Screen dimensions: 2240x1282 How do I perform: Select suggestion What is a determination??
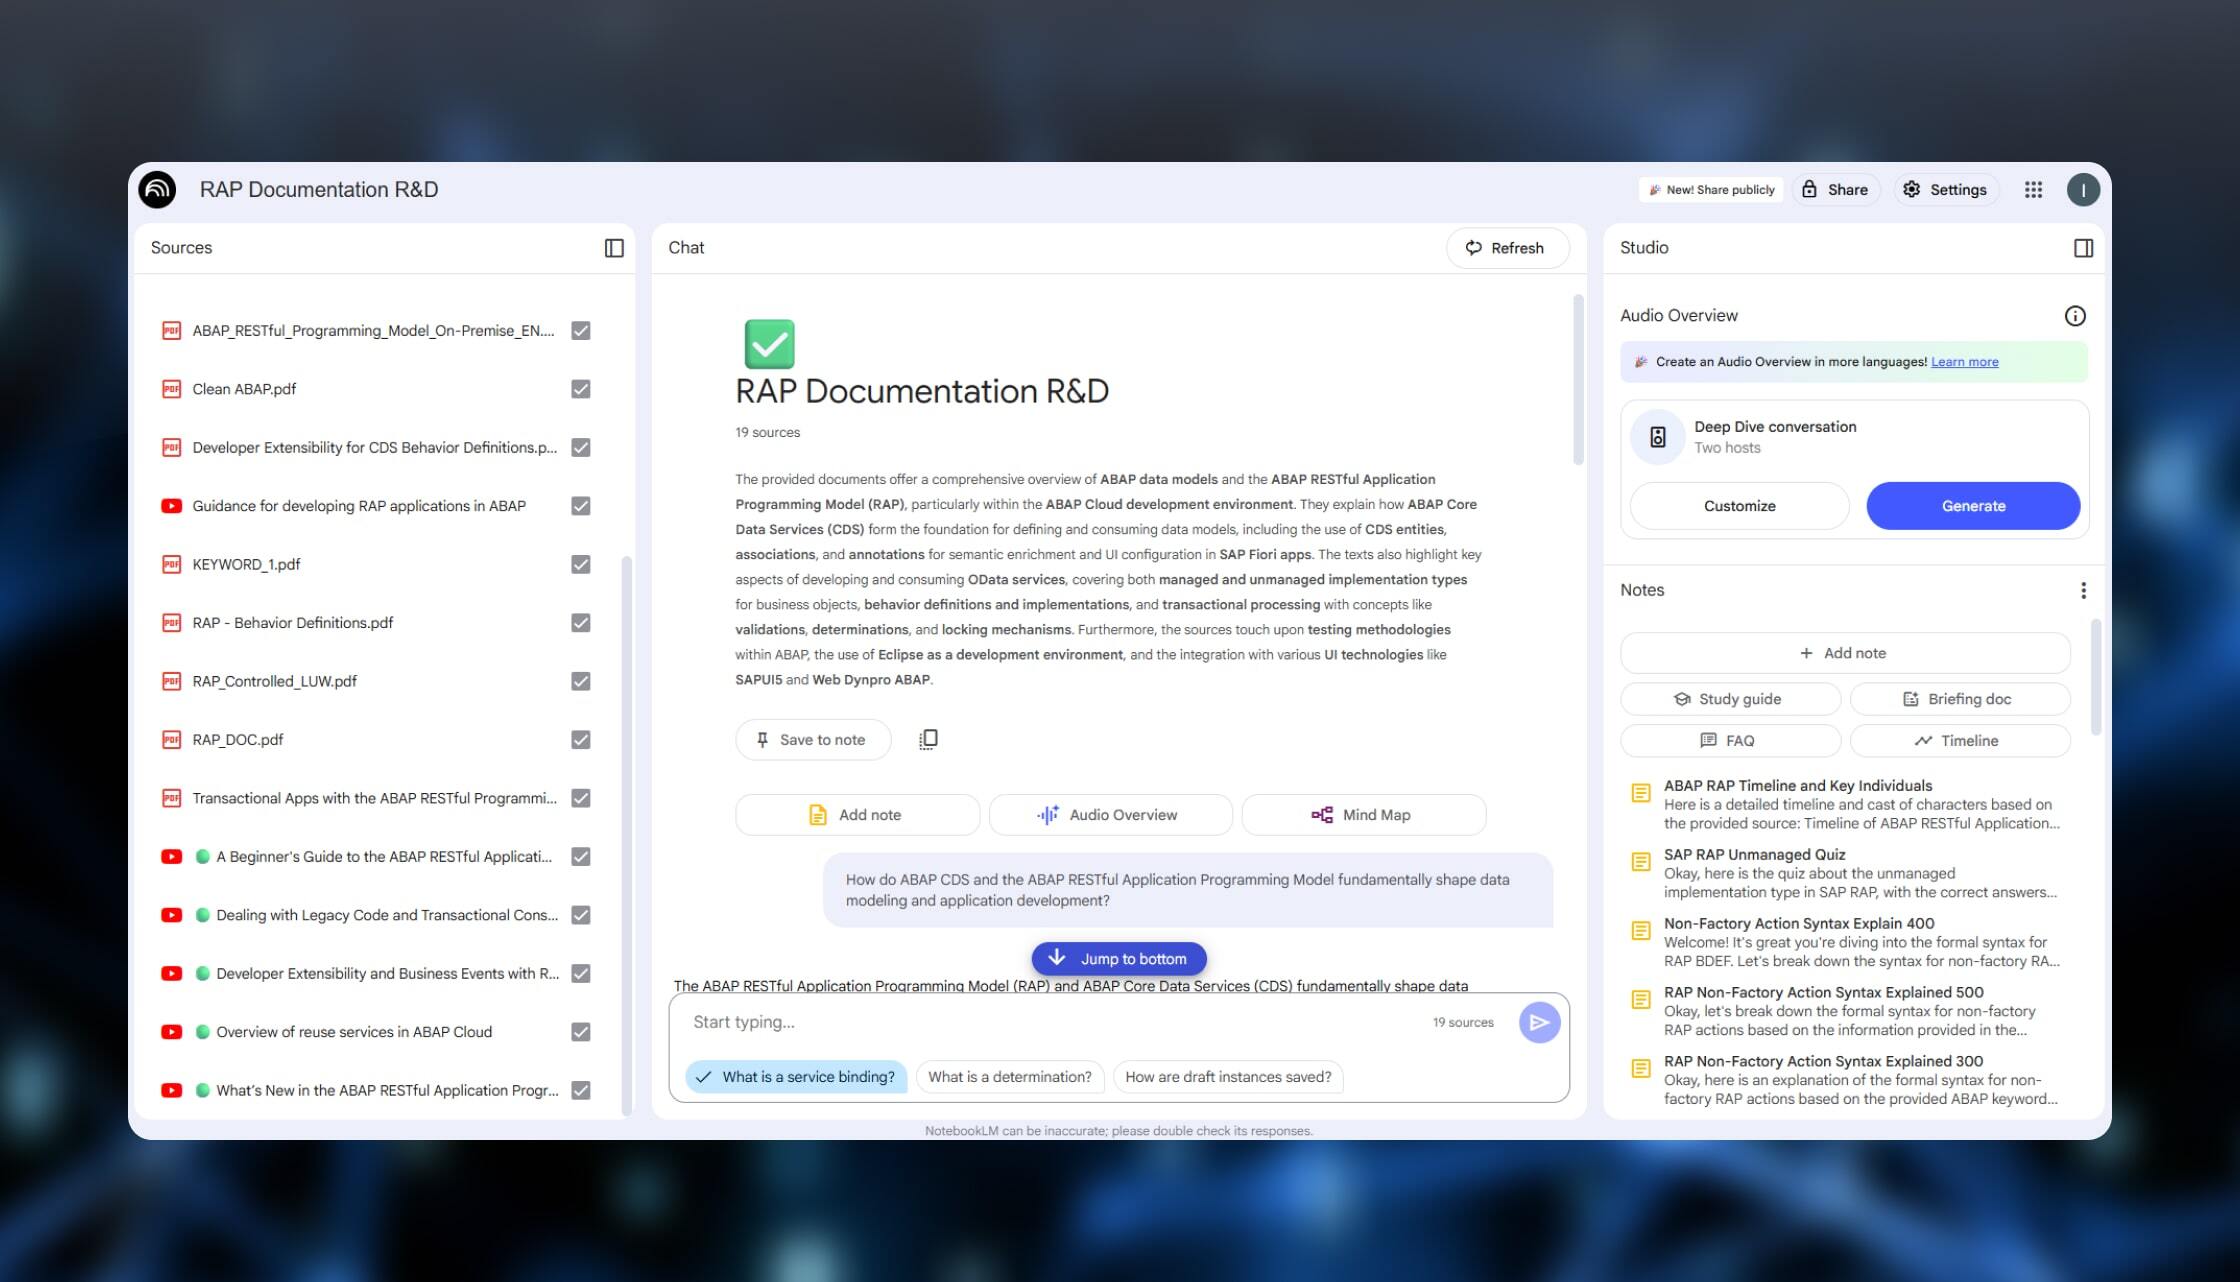(1009, 1077)
